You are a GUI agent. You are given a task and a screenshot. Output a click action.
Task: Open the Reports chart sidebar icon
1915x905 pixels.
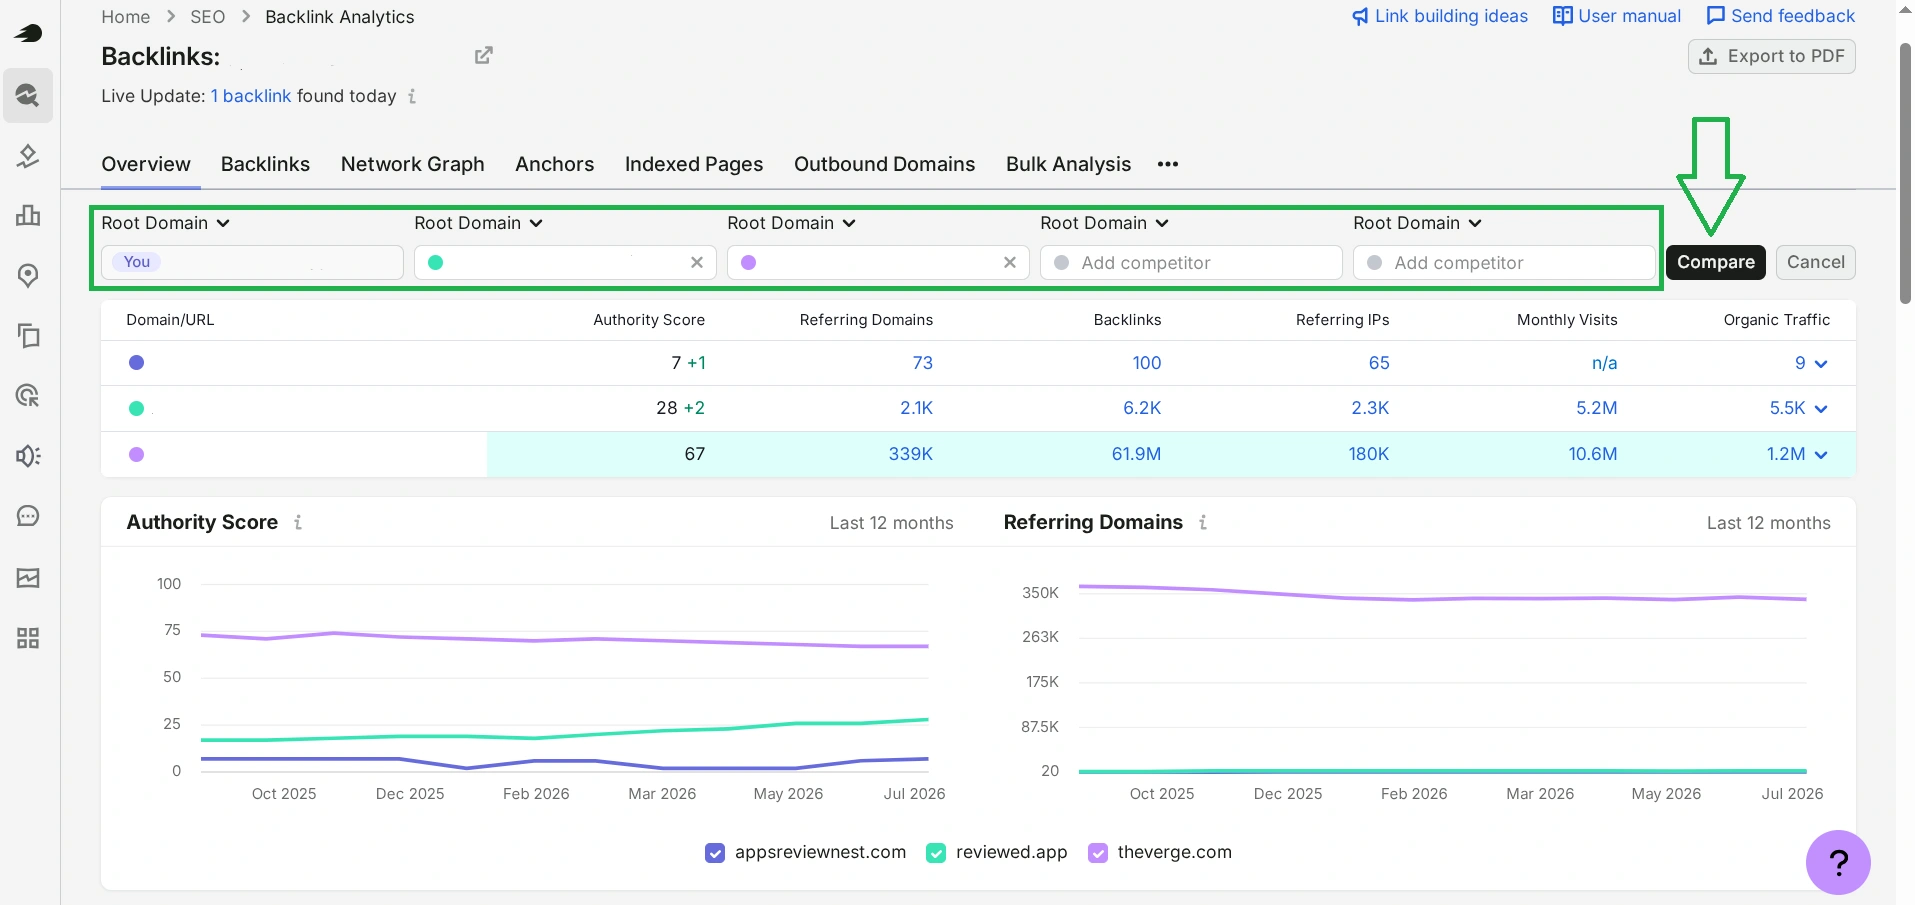pos(28,578)
